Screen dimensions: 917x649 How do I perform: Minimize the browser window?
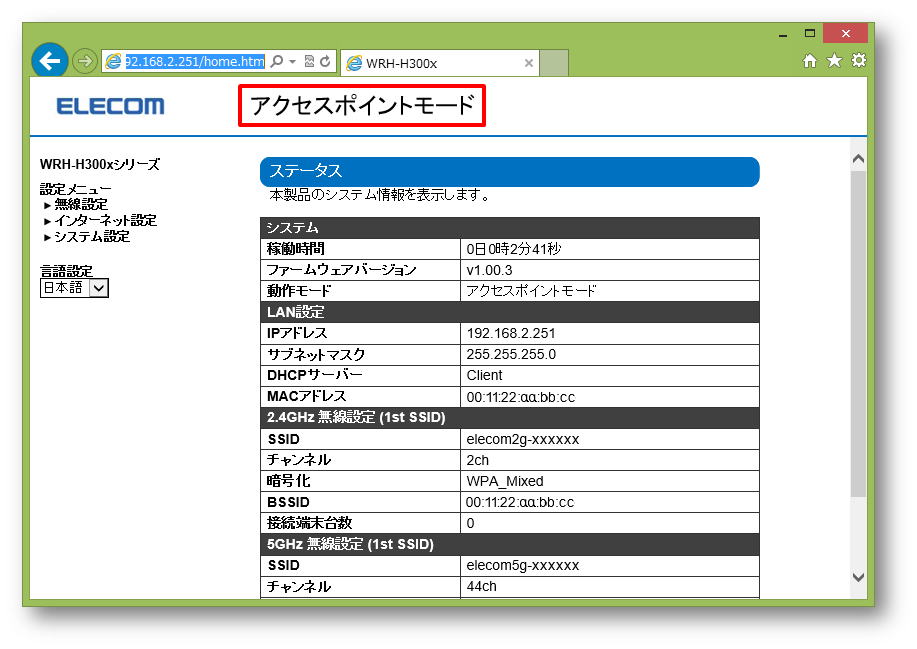[x=783, y=34]
